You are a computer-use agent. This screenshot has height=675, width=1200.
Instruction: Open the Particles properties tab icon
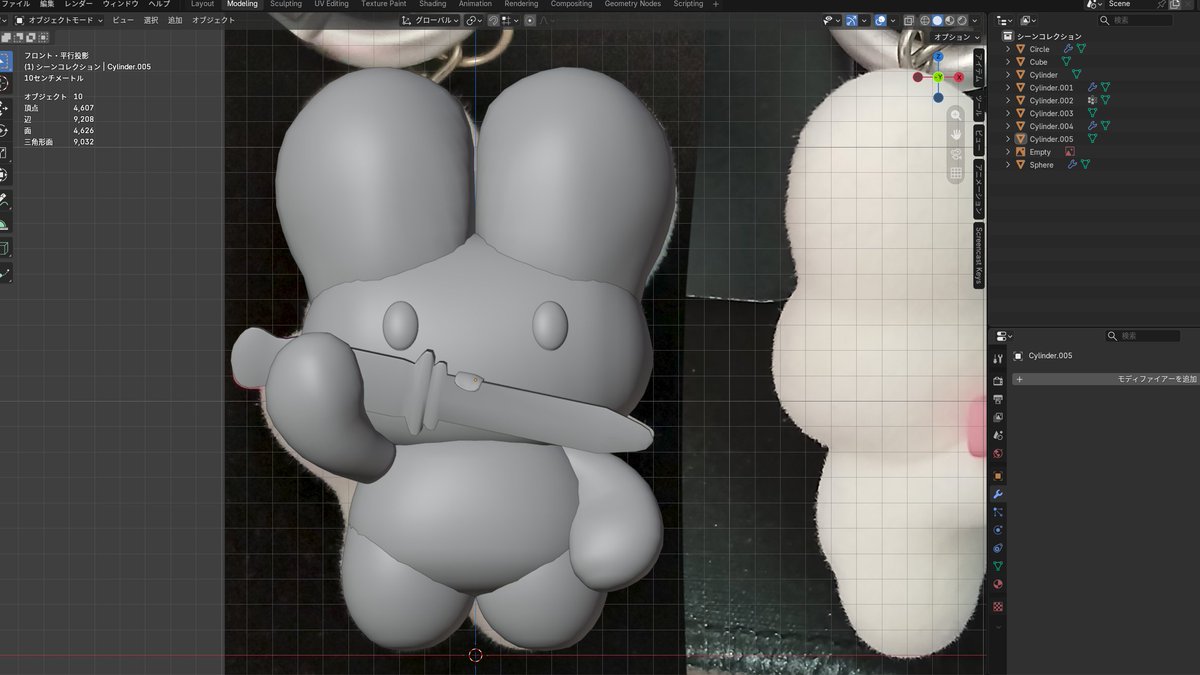[x=997, y=512]
